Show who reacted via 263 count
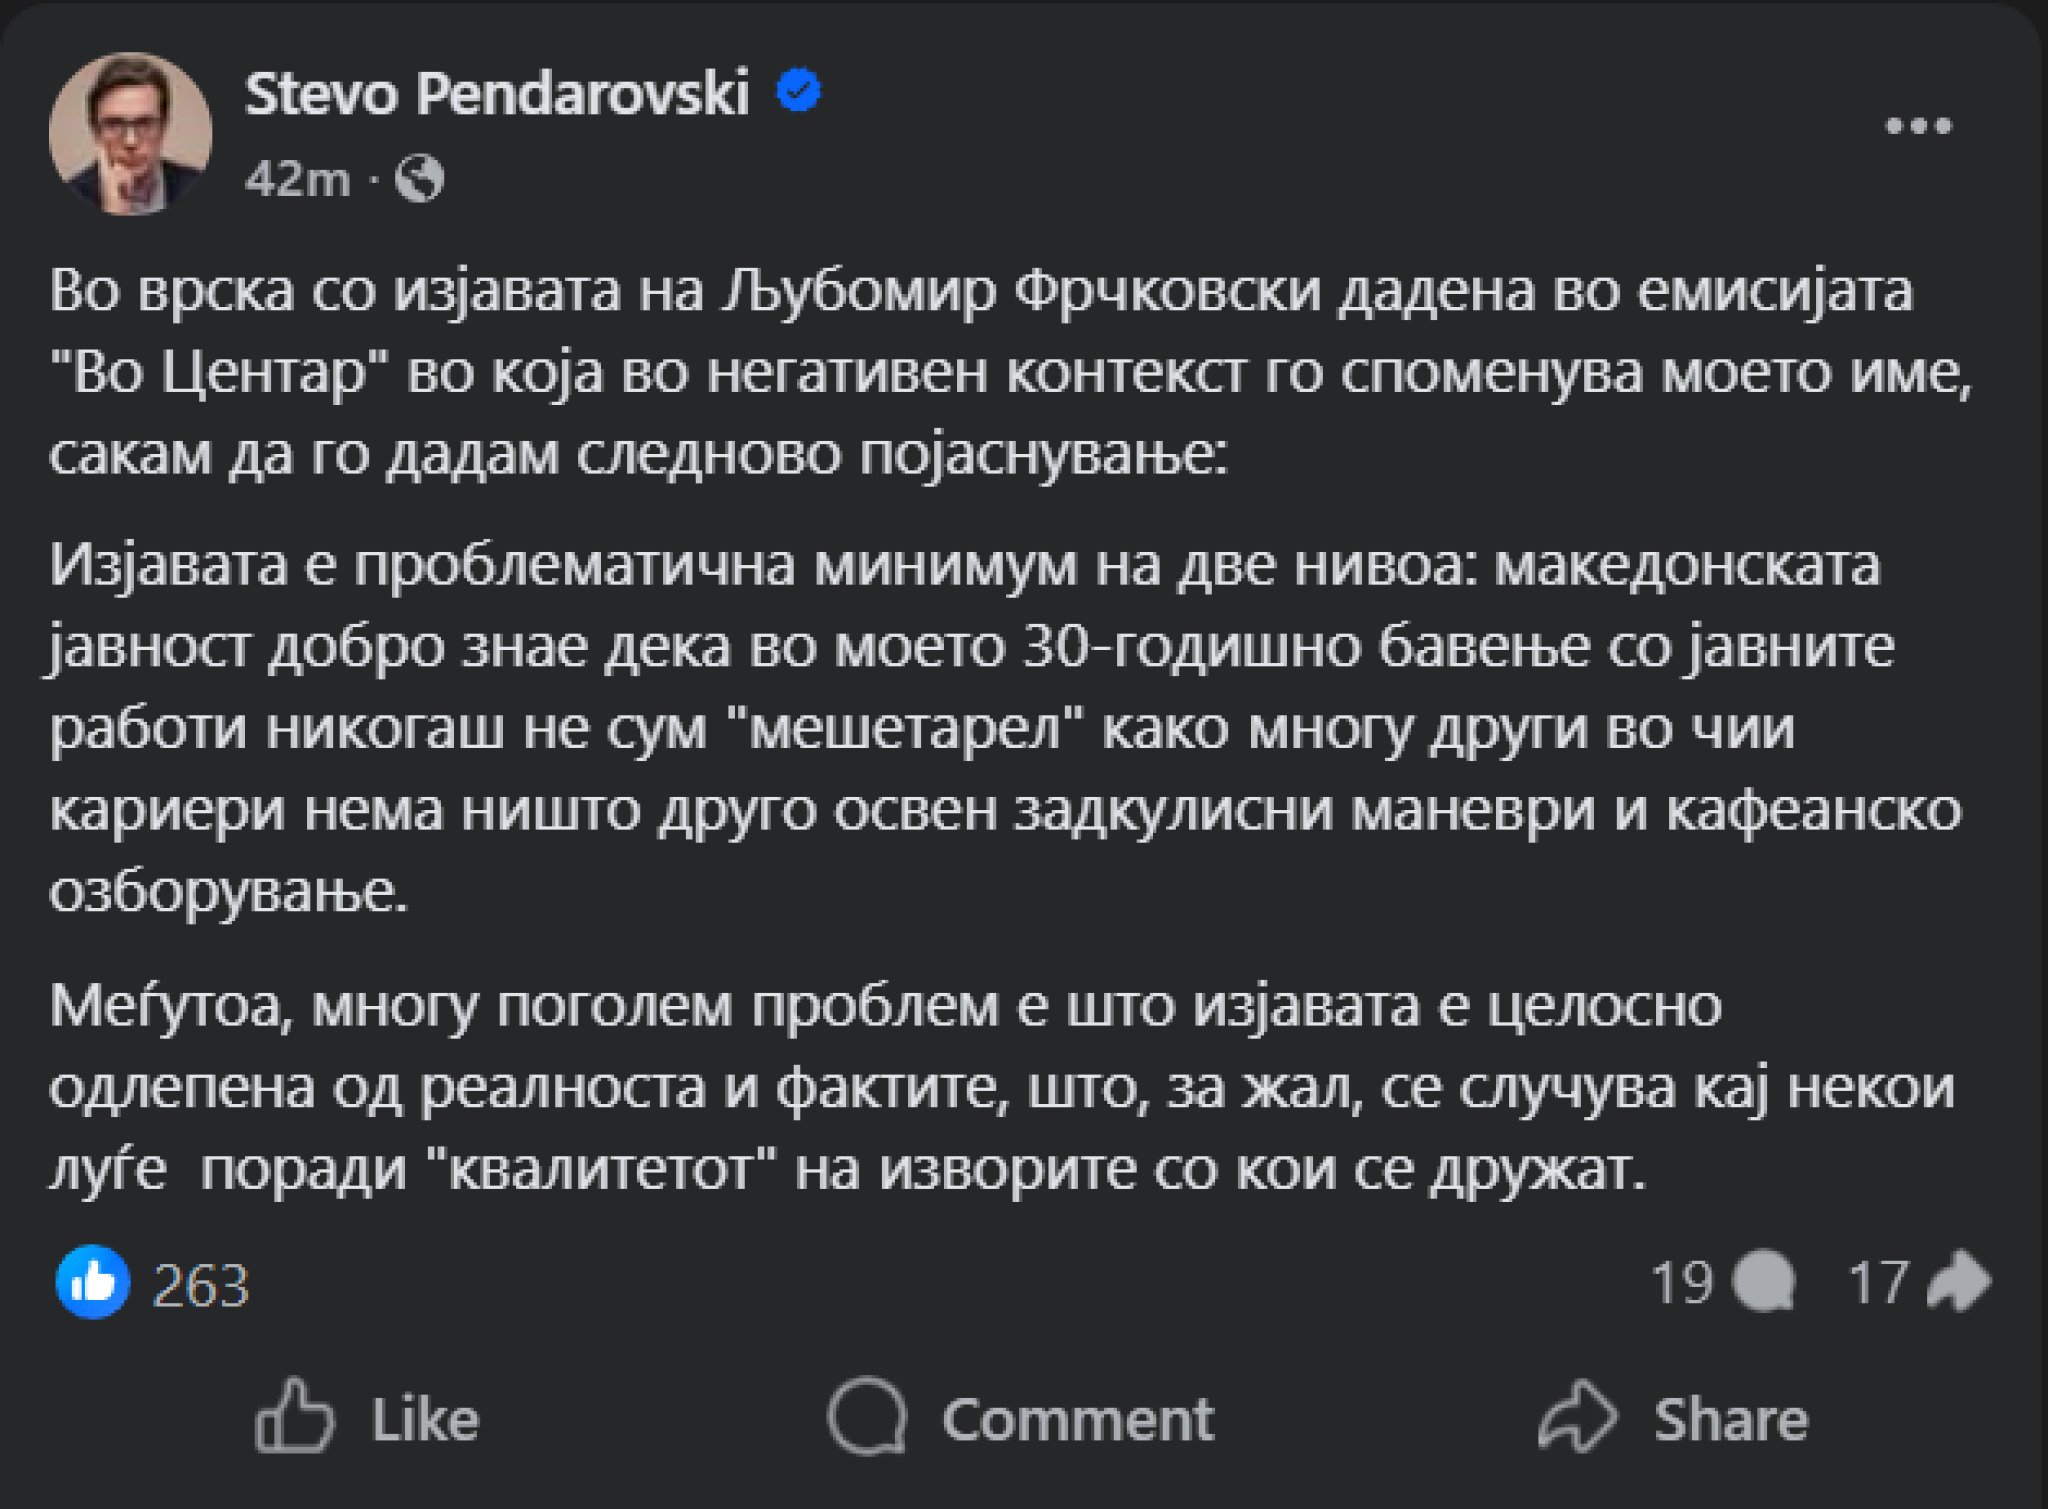The width and height of the screenshot is (2048, 1509). (200, 1285)
